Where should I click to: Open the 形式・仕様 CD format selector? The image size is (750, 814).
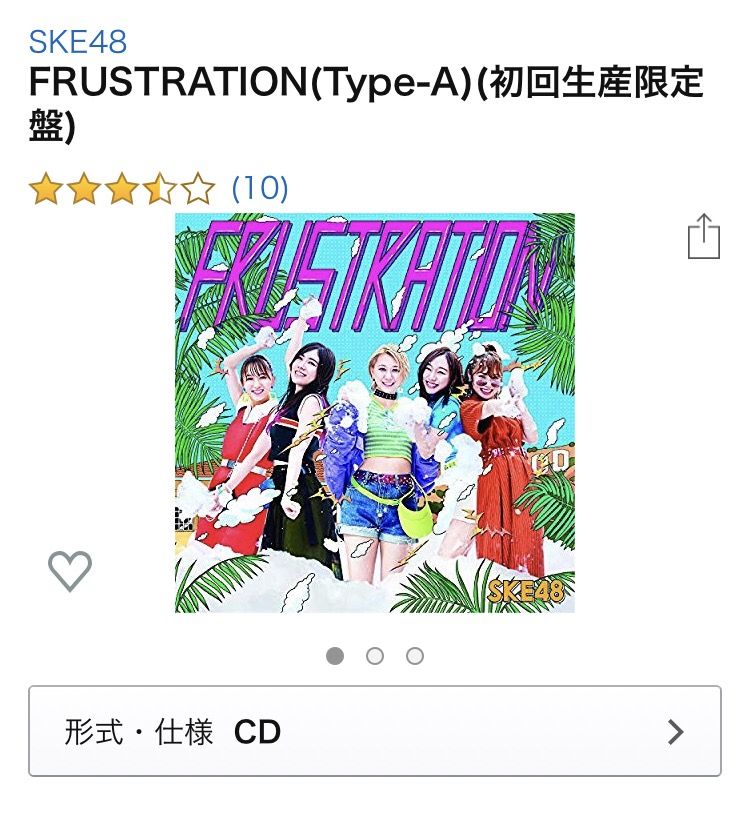pyautogui.click(x=375, y=731)
